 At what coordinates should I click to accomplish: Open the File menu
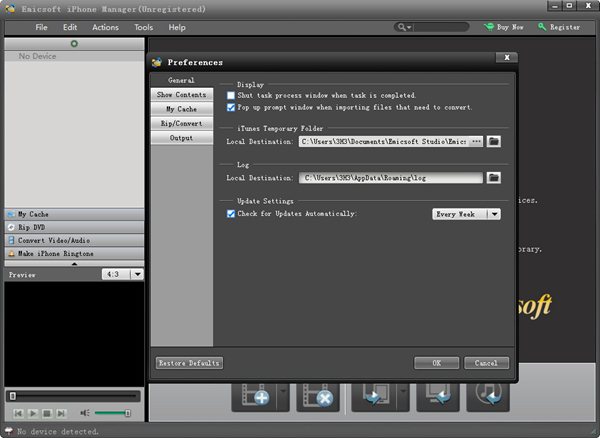(41, 28)
